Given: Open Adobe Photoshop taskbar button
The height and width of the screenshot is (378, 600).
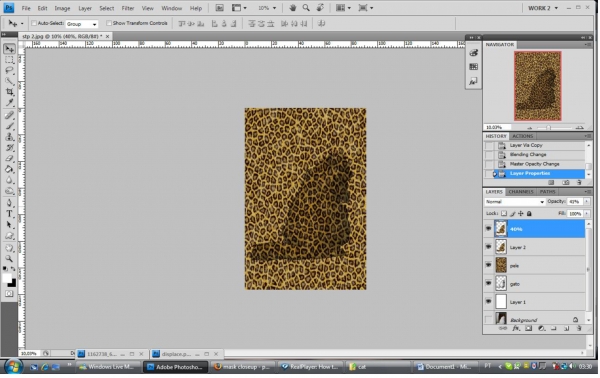Looking at the screenshot, I should pos(176,367).
